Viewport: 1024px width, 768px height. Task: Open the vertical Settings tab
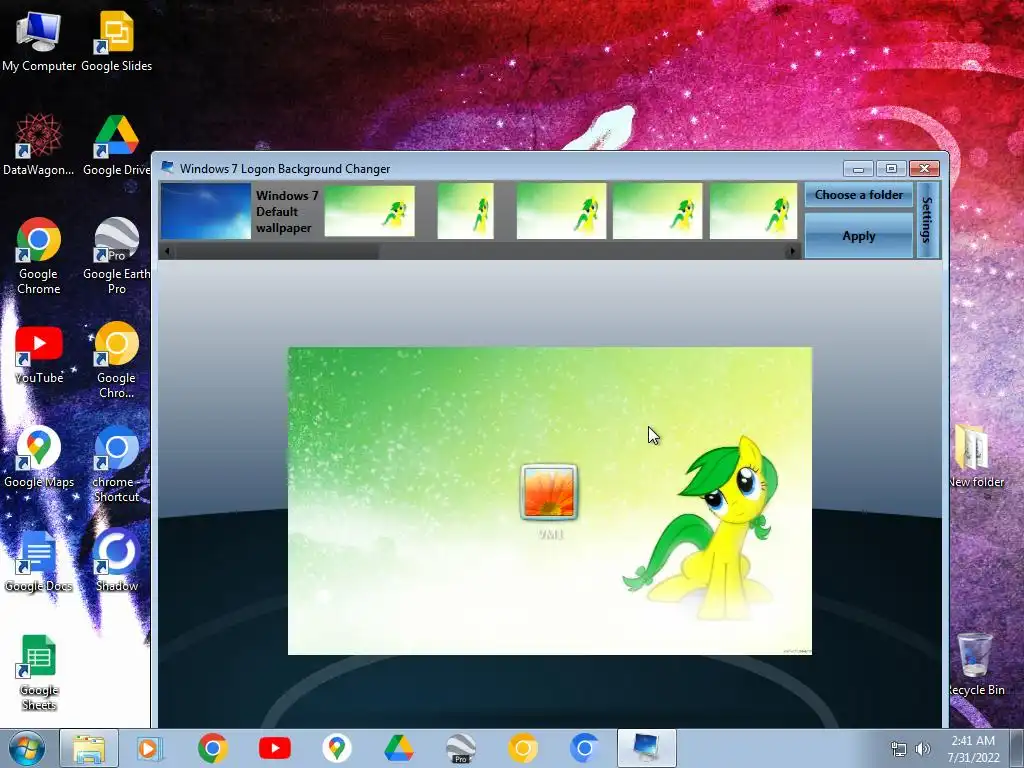point(927,220)
